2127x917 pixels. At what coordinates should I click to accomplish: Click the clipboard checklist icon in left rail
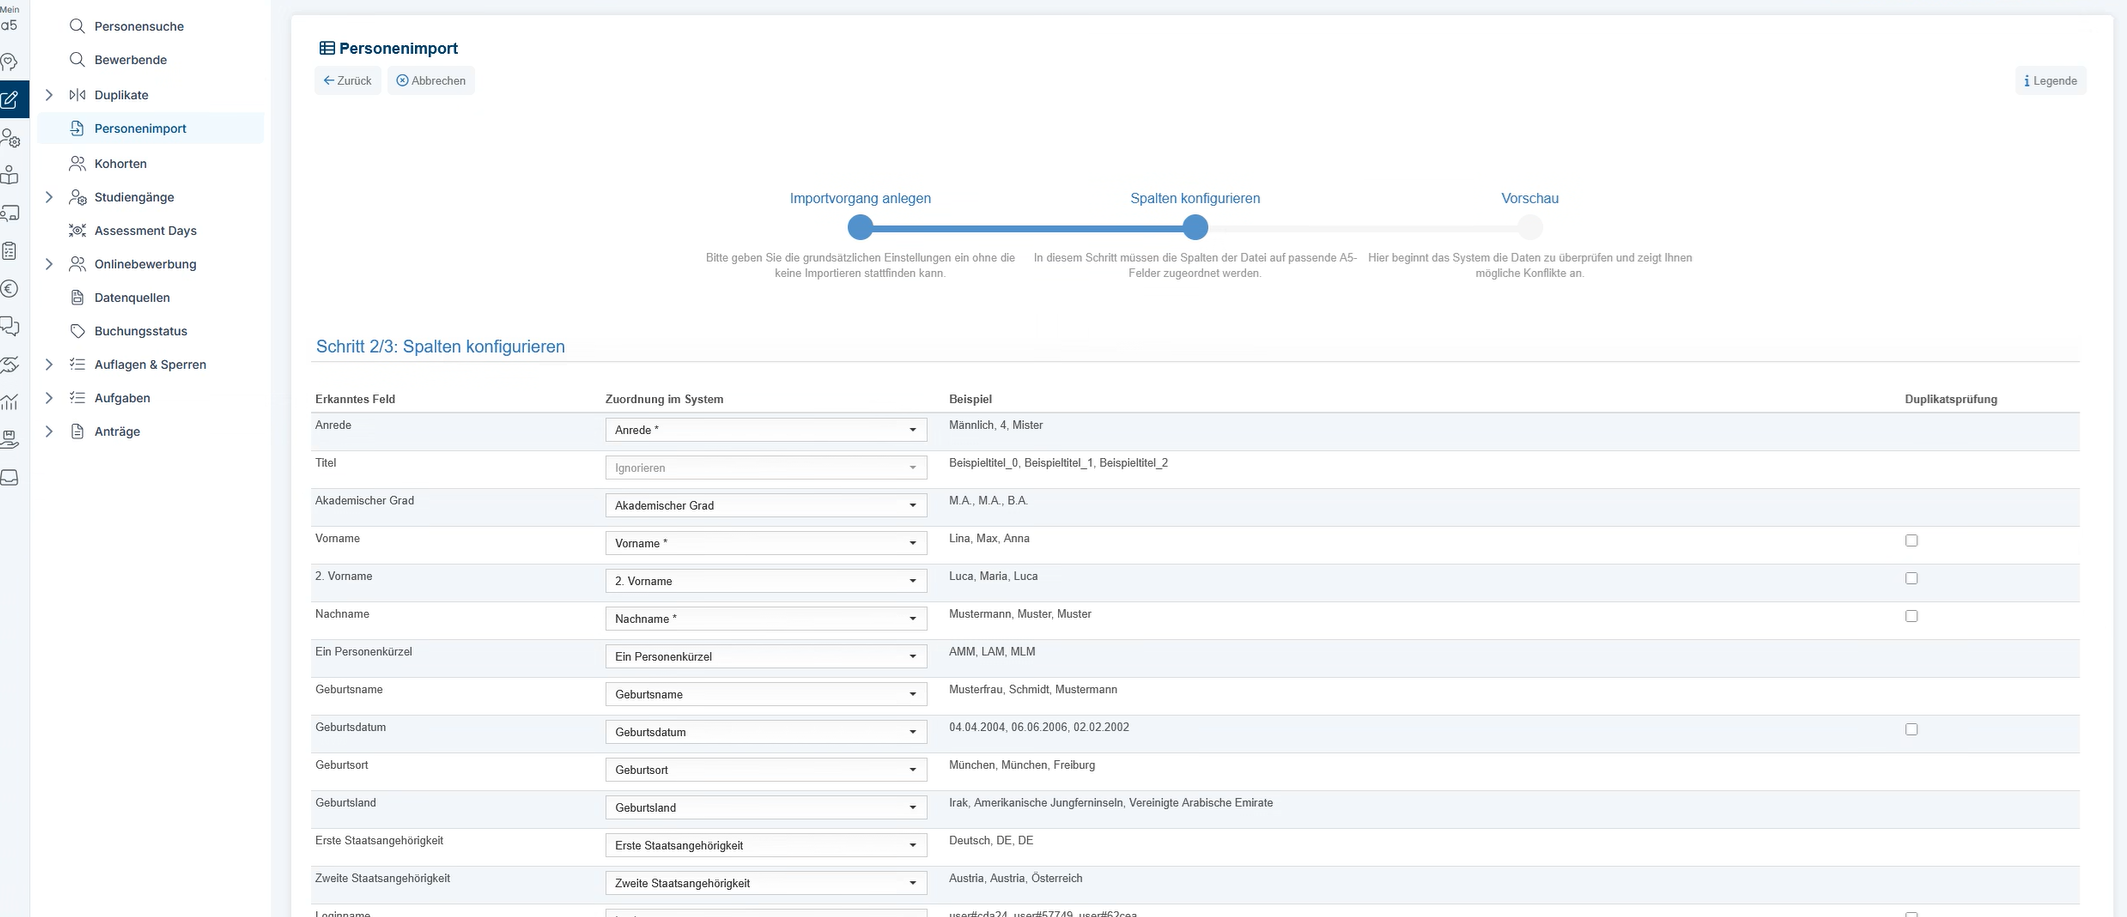coord(10,251)
